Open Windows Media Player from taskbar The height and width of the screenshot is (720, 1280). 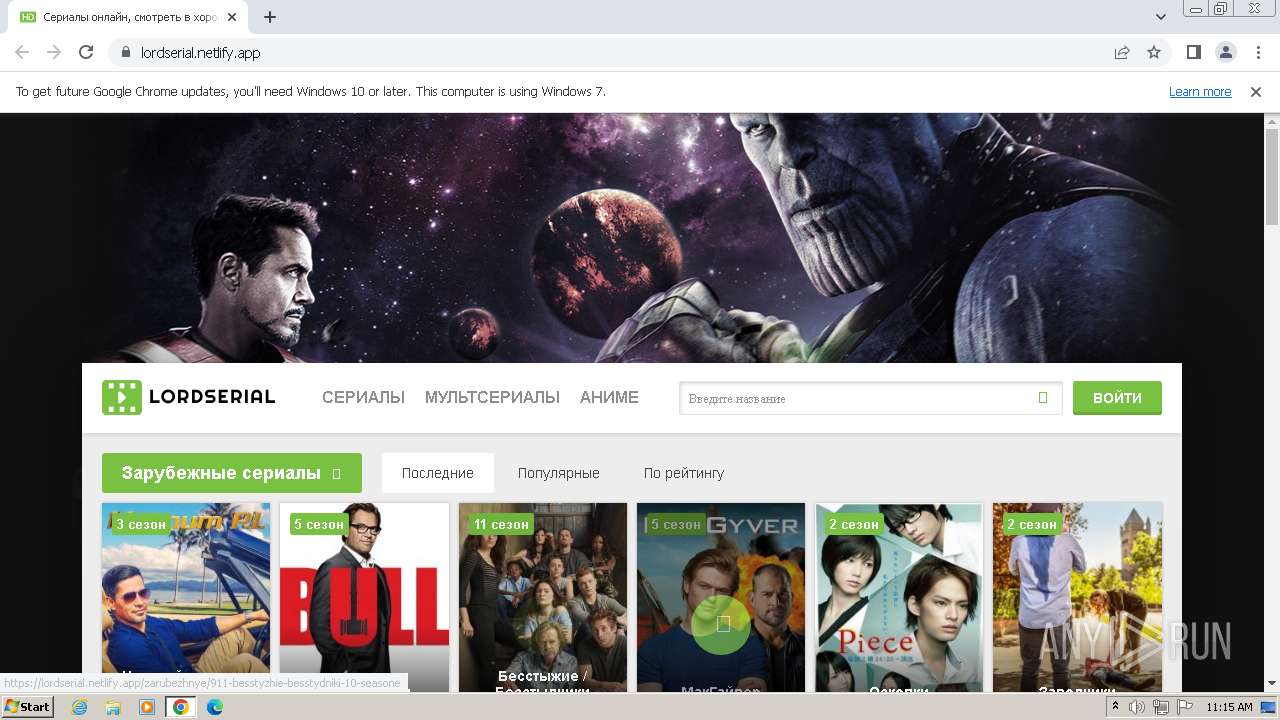147,707
